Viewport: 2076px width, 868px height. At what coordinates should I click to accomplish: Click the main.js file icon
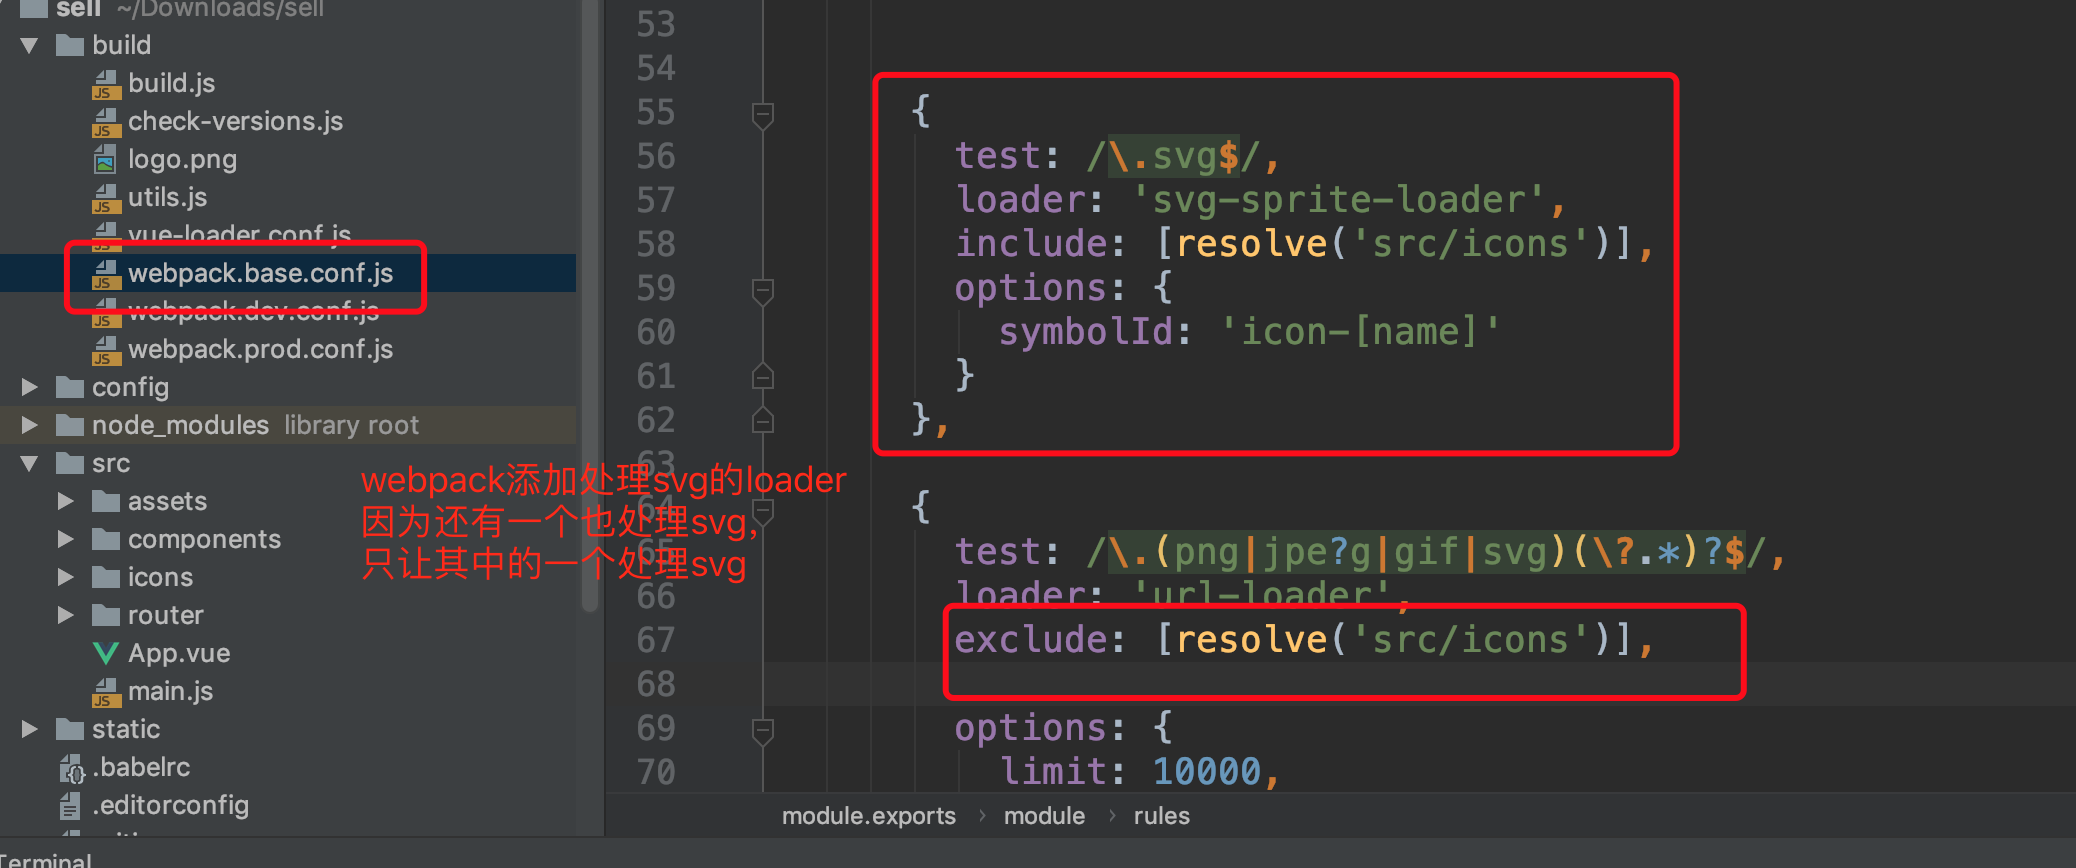(x=105, y=692)
